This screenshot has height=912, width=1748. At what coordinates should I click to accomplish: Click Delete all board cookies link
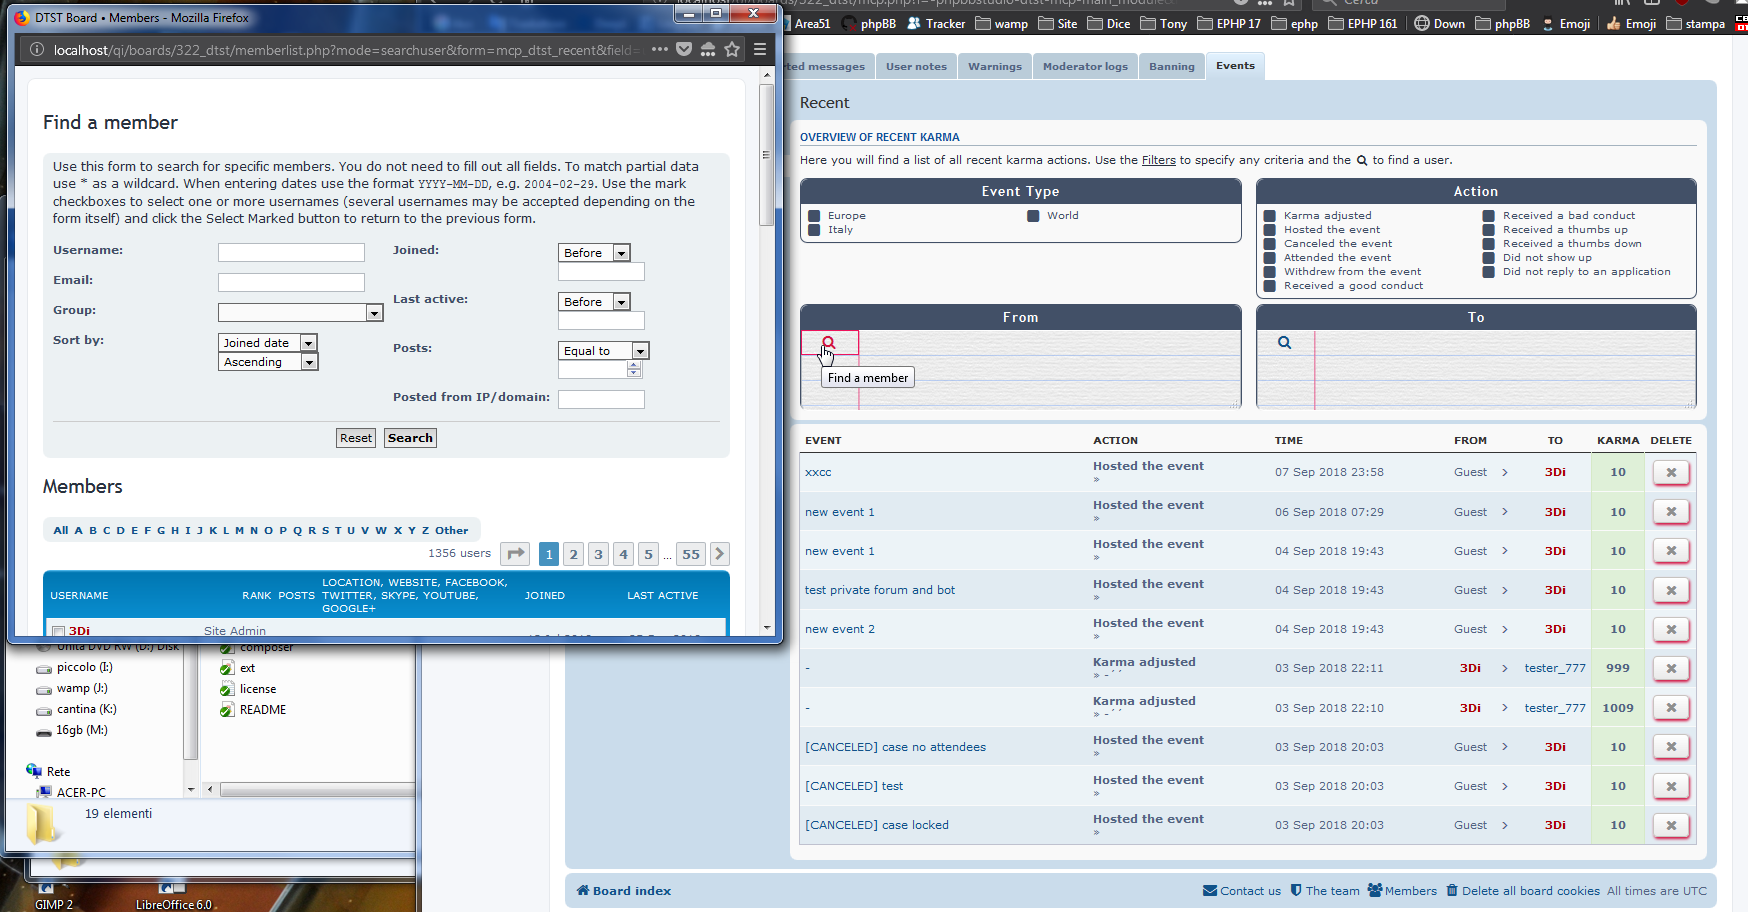click(1523, 891)
